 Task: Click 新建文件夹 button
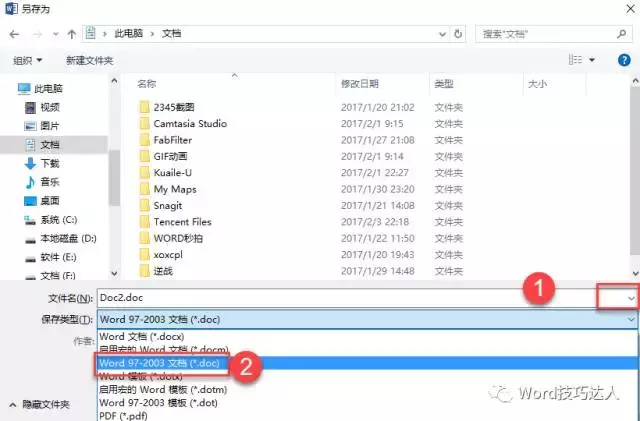89,60
